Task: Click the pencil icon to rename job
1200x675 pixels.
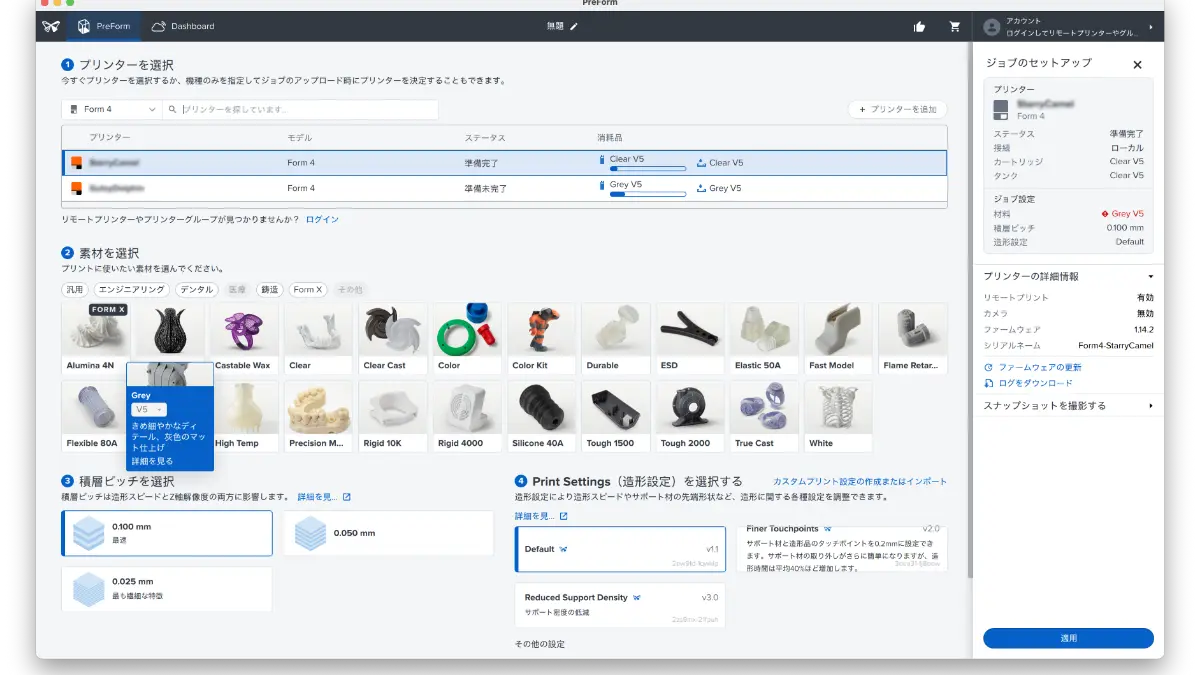Action: (574, 26)
